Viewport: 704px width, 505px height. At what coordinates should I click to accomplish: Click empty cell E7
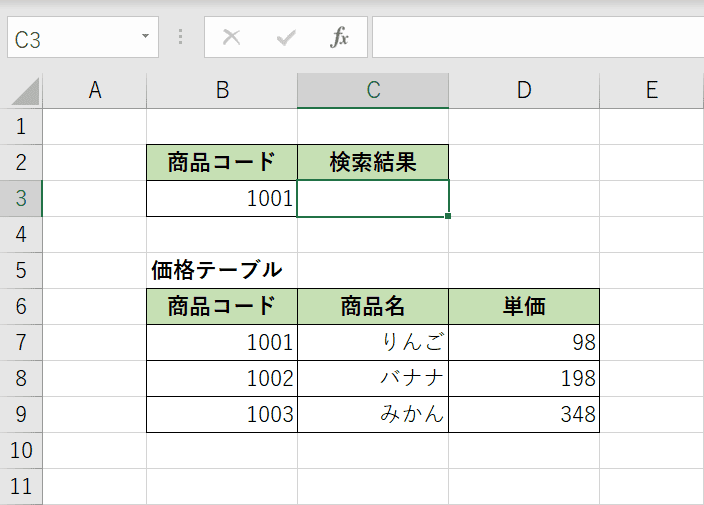point(651,343)
